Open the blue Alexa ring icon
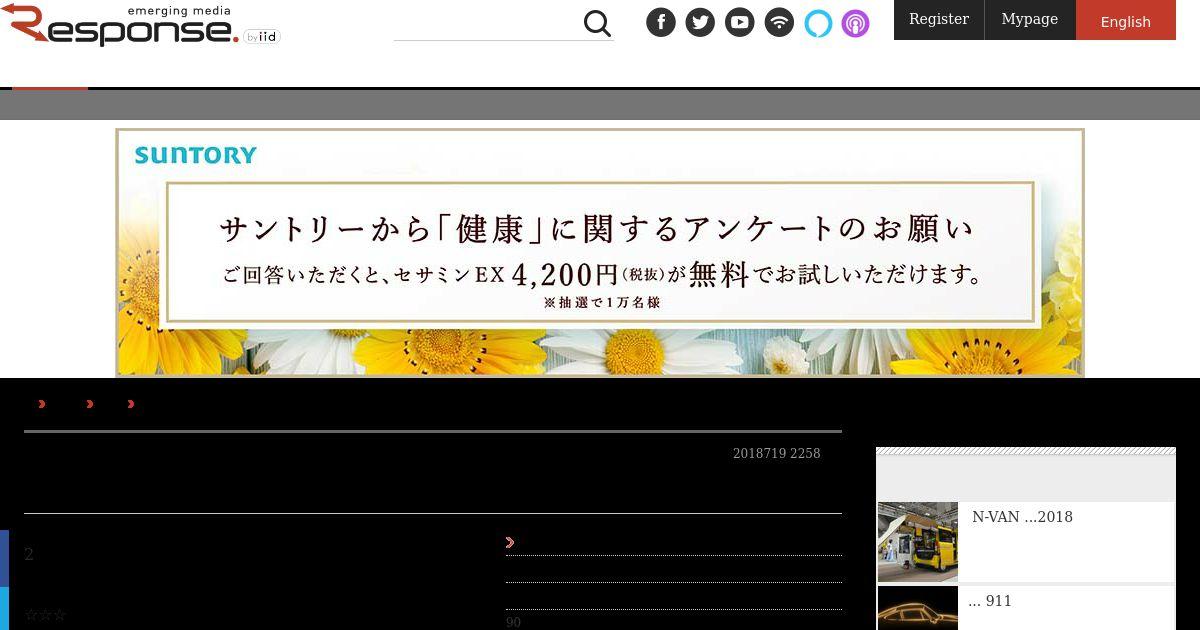Viewport: 1200px width, 630px height. click(x=818, y=22)
